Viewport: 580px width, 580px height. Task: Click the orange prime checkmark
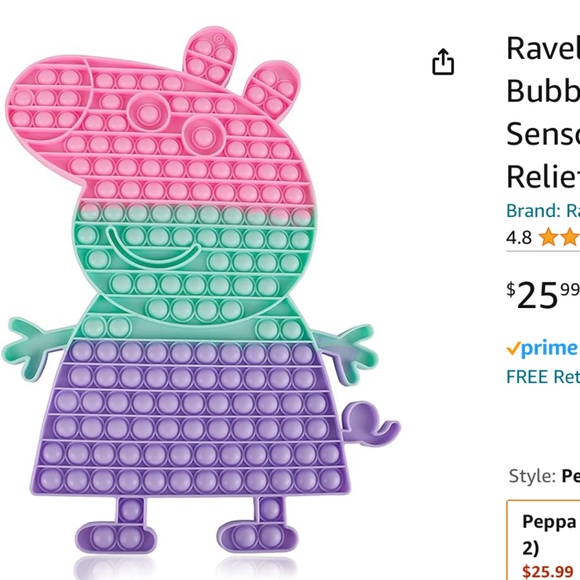pos(513,348)
